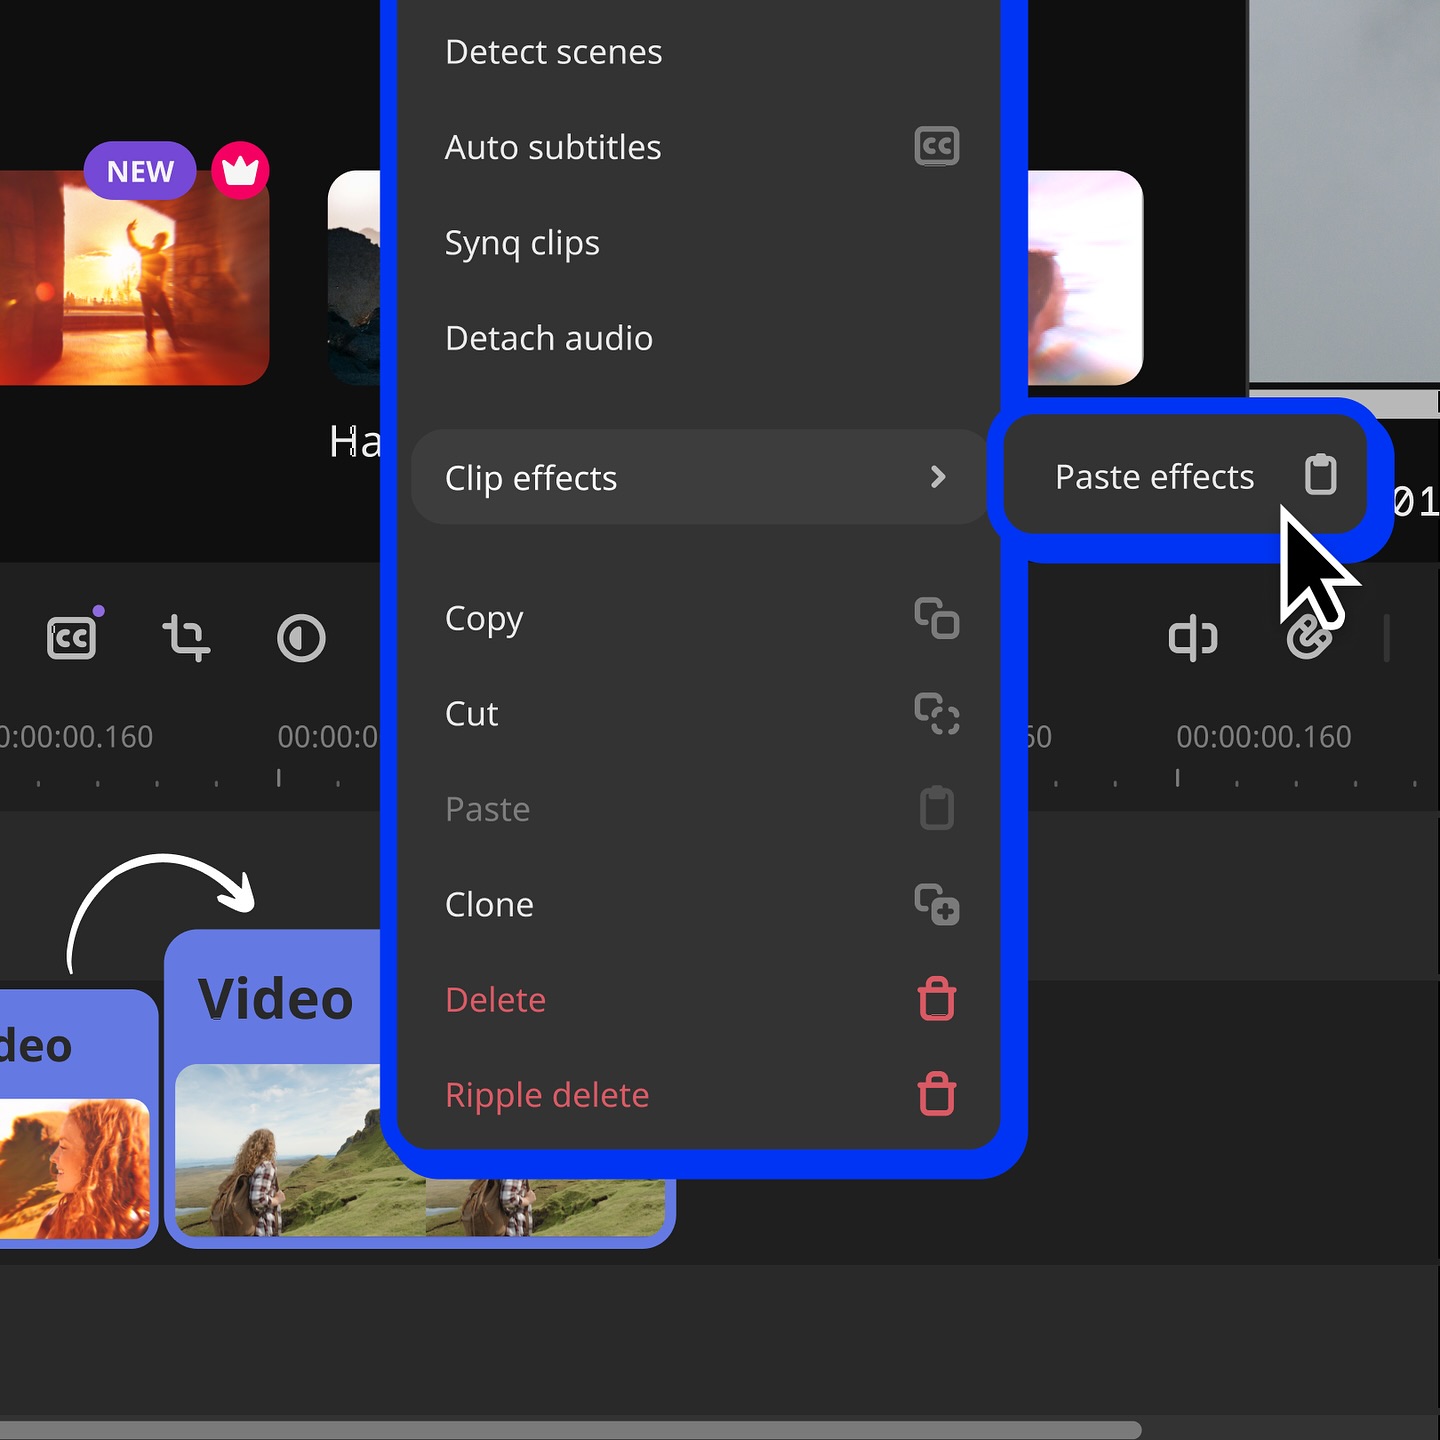This screenshot has height=1440, width=1440.
Task: Expand the Clip effects submenu chevron
Action: click(x=938, y=477)
